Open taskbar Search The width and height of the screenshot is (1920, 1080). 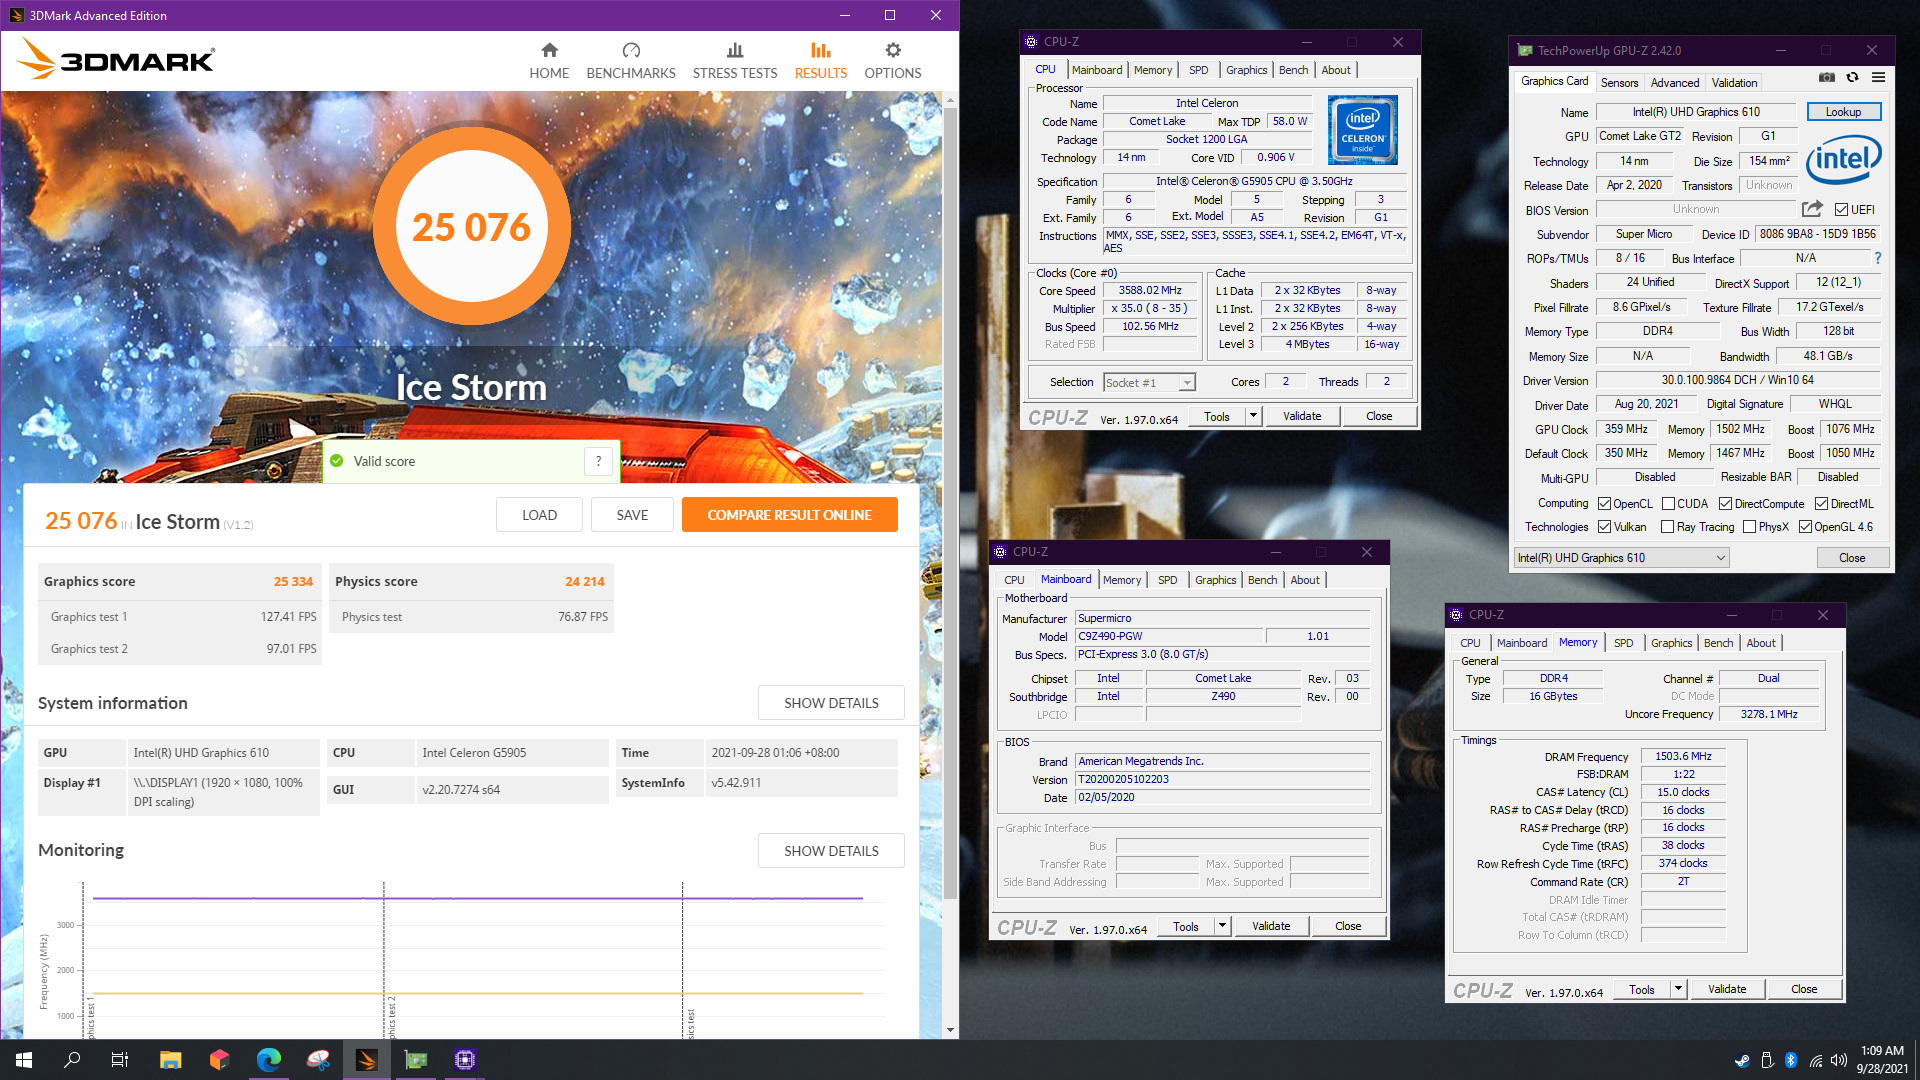point(72,1060)
